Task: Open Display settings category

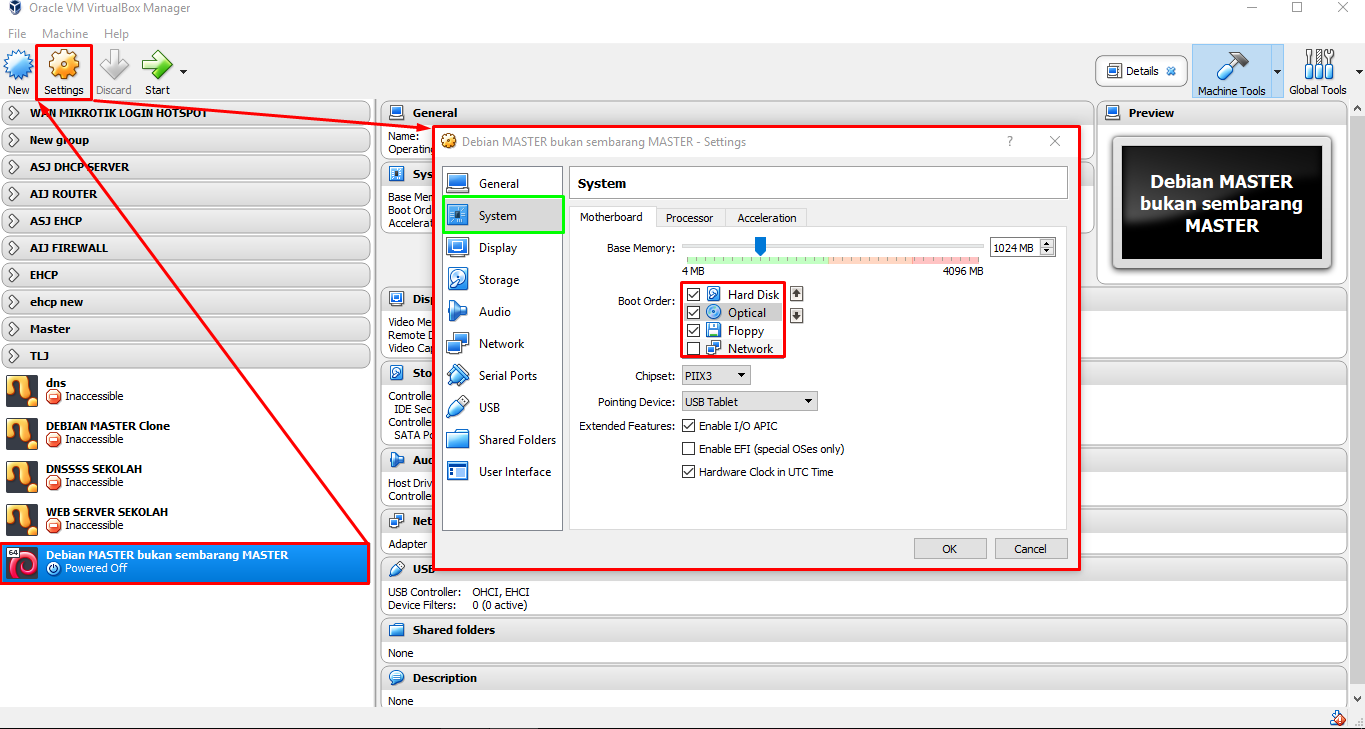Action: tap(503, 248)
